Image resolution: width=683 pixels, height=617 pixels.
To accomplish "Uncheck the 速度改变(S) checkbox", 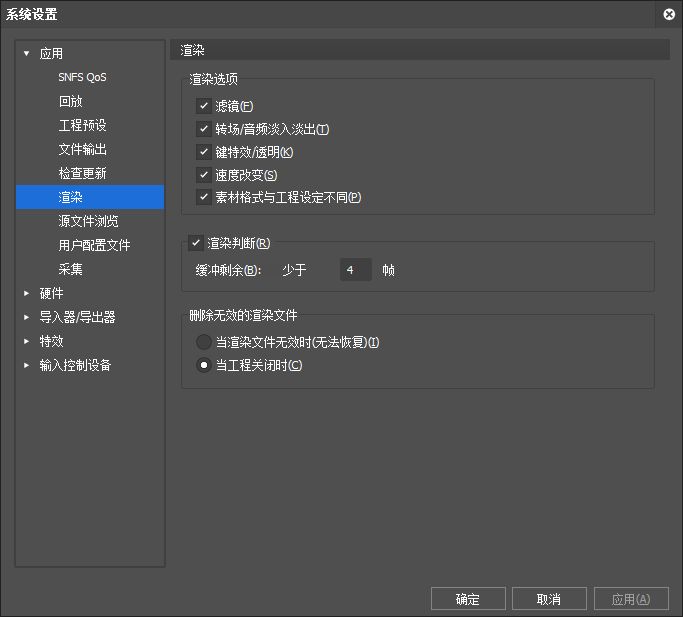I will pyautogui.click(x=203, y=175).
